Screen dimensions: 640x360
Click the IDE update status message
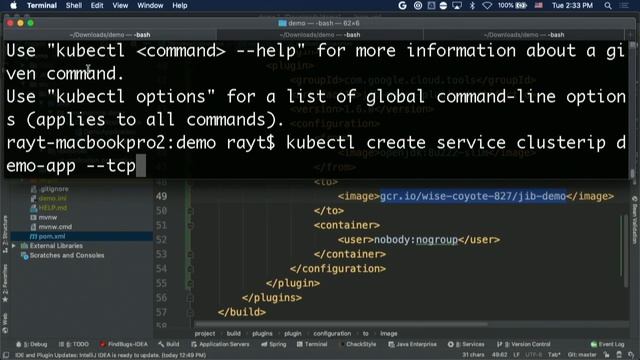click(110, 356)
